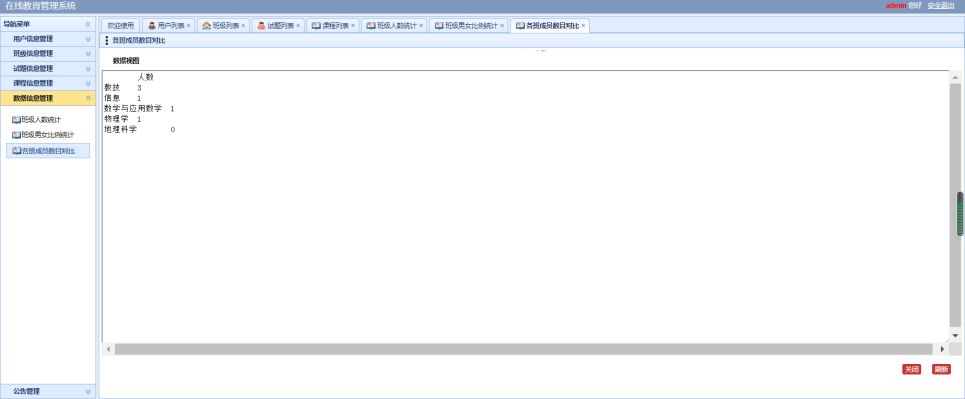Click the green vertical scrollbar thumb
Viewport: 965px width, 399px height.
coord(959,214)
